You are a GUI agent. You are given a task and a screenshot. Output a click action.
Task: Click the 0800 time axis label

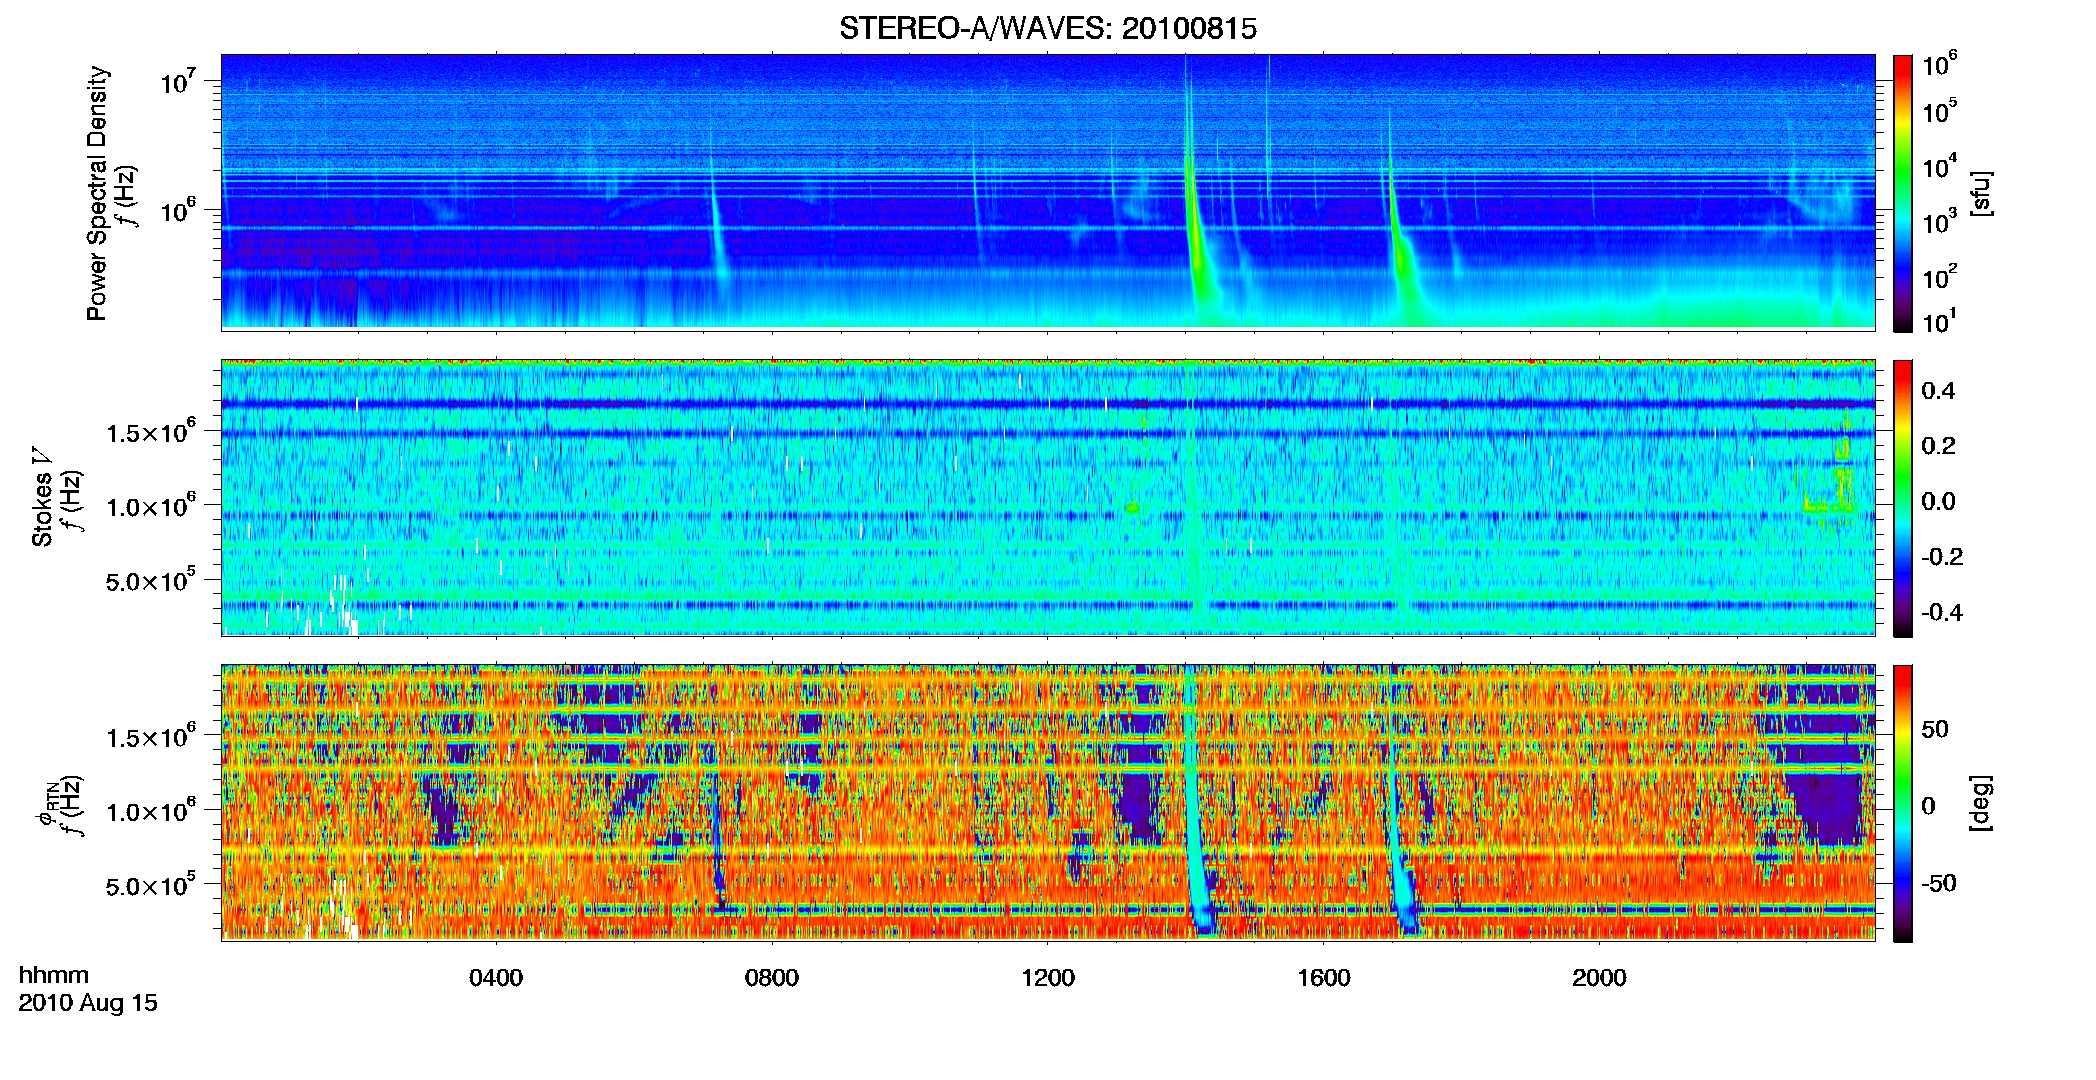click(x=772, y=977)
